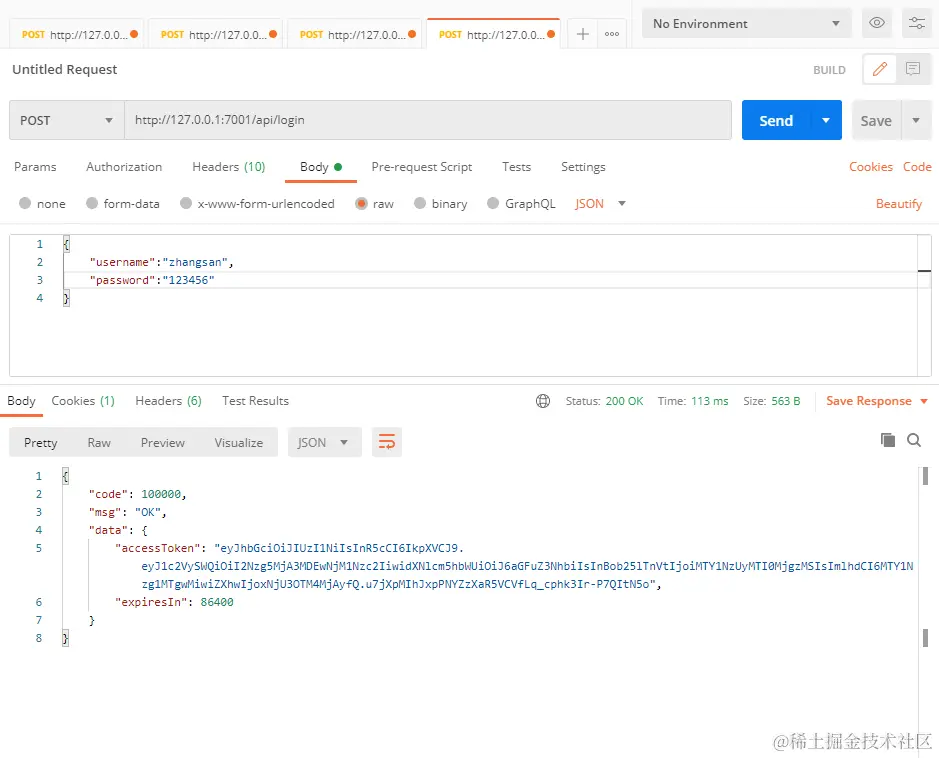
Task: Click the 200 OK status value
Action: pos(624,401)
